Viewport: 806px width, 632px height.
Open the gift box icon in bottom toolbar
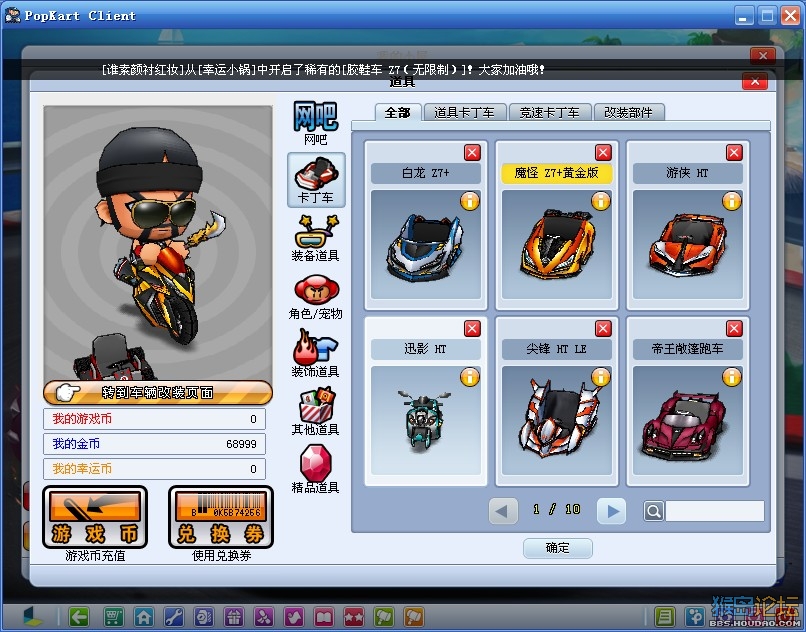click(234, 616)
